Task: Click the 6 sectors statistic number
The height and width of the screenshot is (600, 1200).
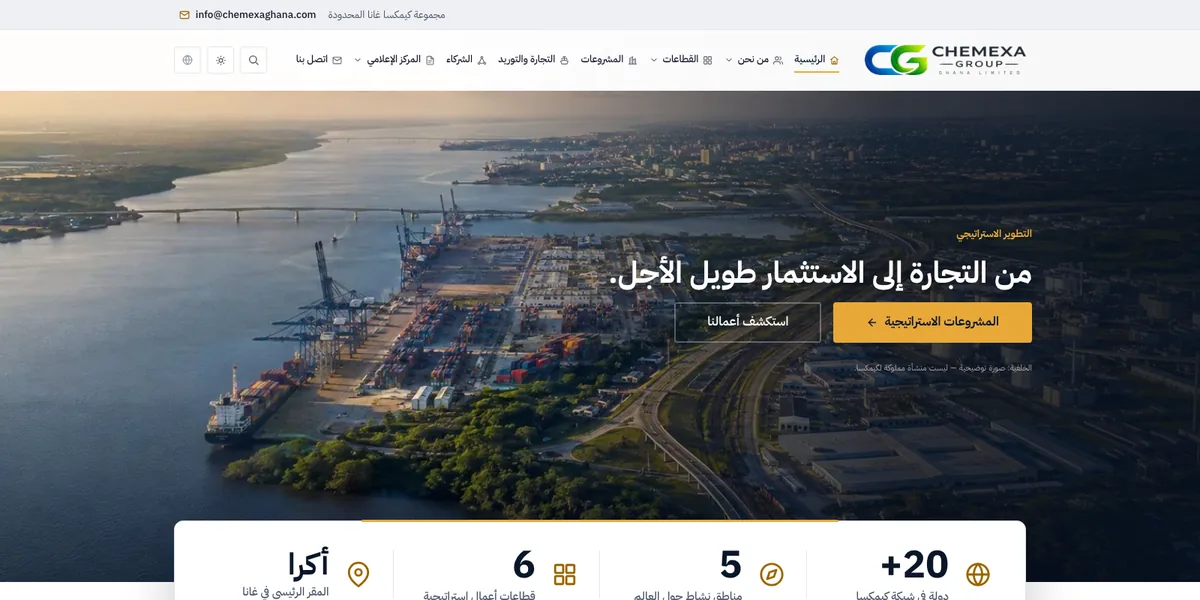Action: point(524,565)
